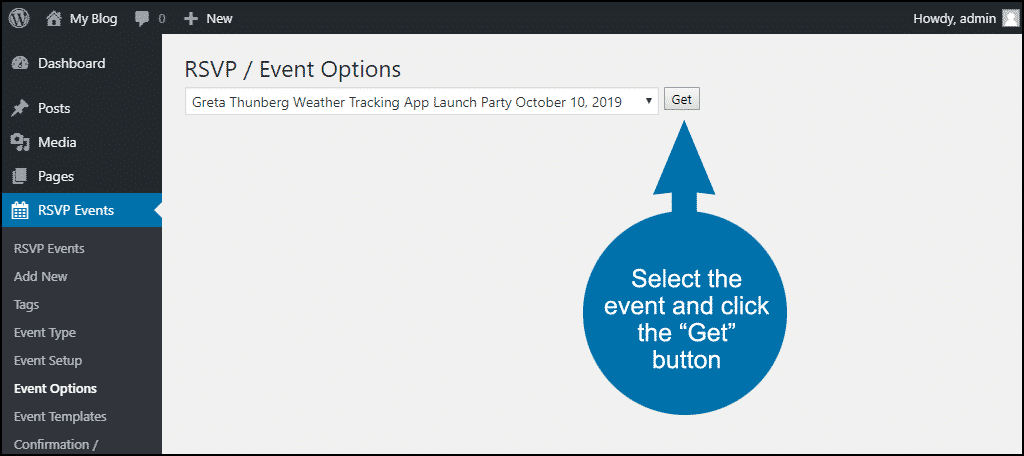Open the Tags submenu link
Screen dimensions: 1024x456
point(26,305)
